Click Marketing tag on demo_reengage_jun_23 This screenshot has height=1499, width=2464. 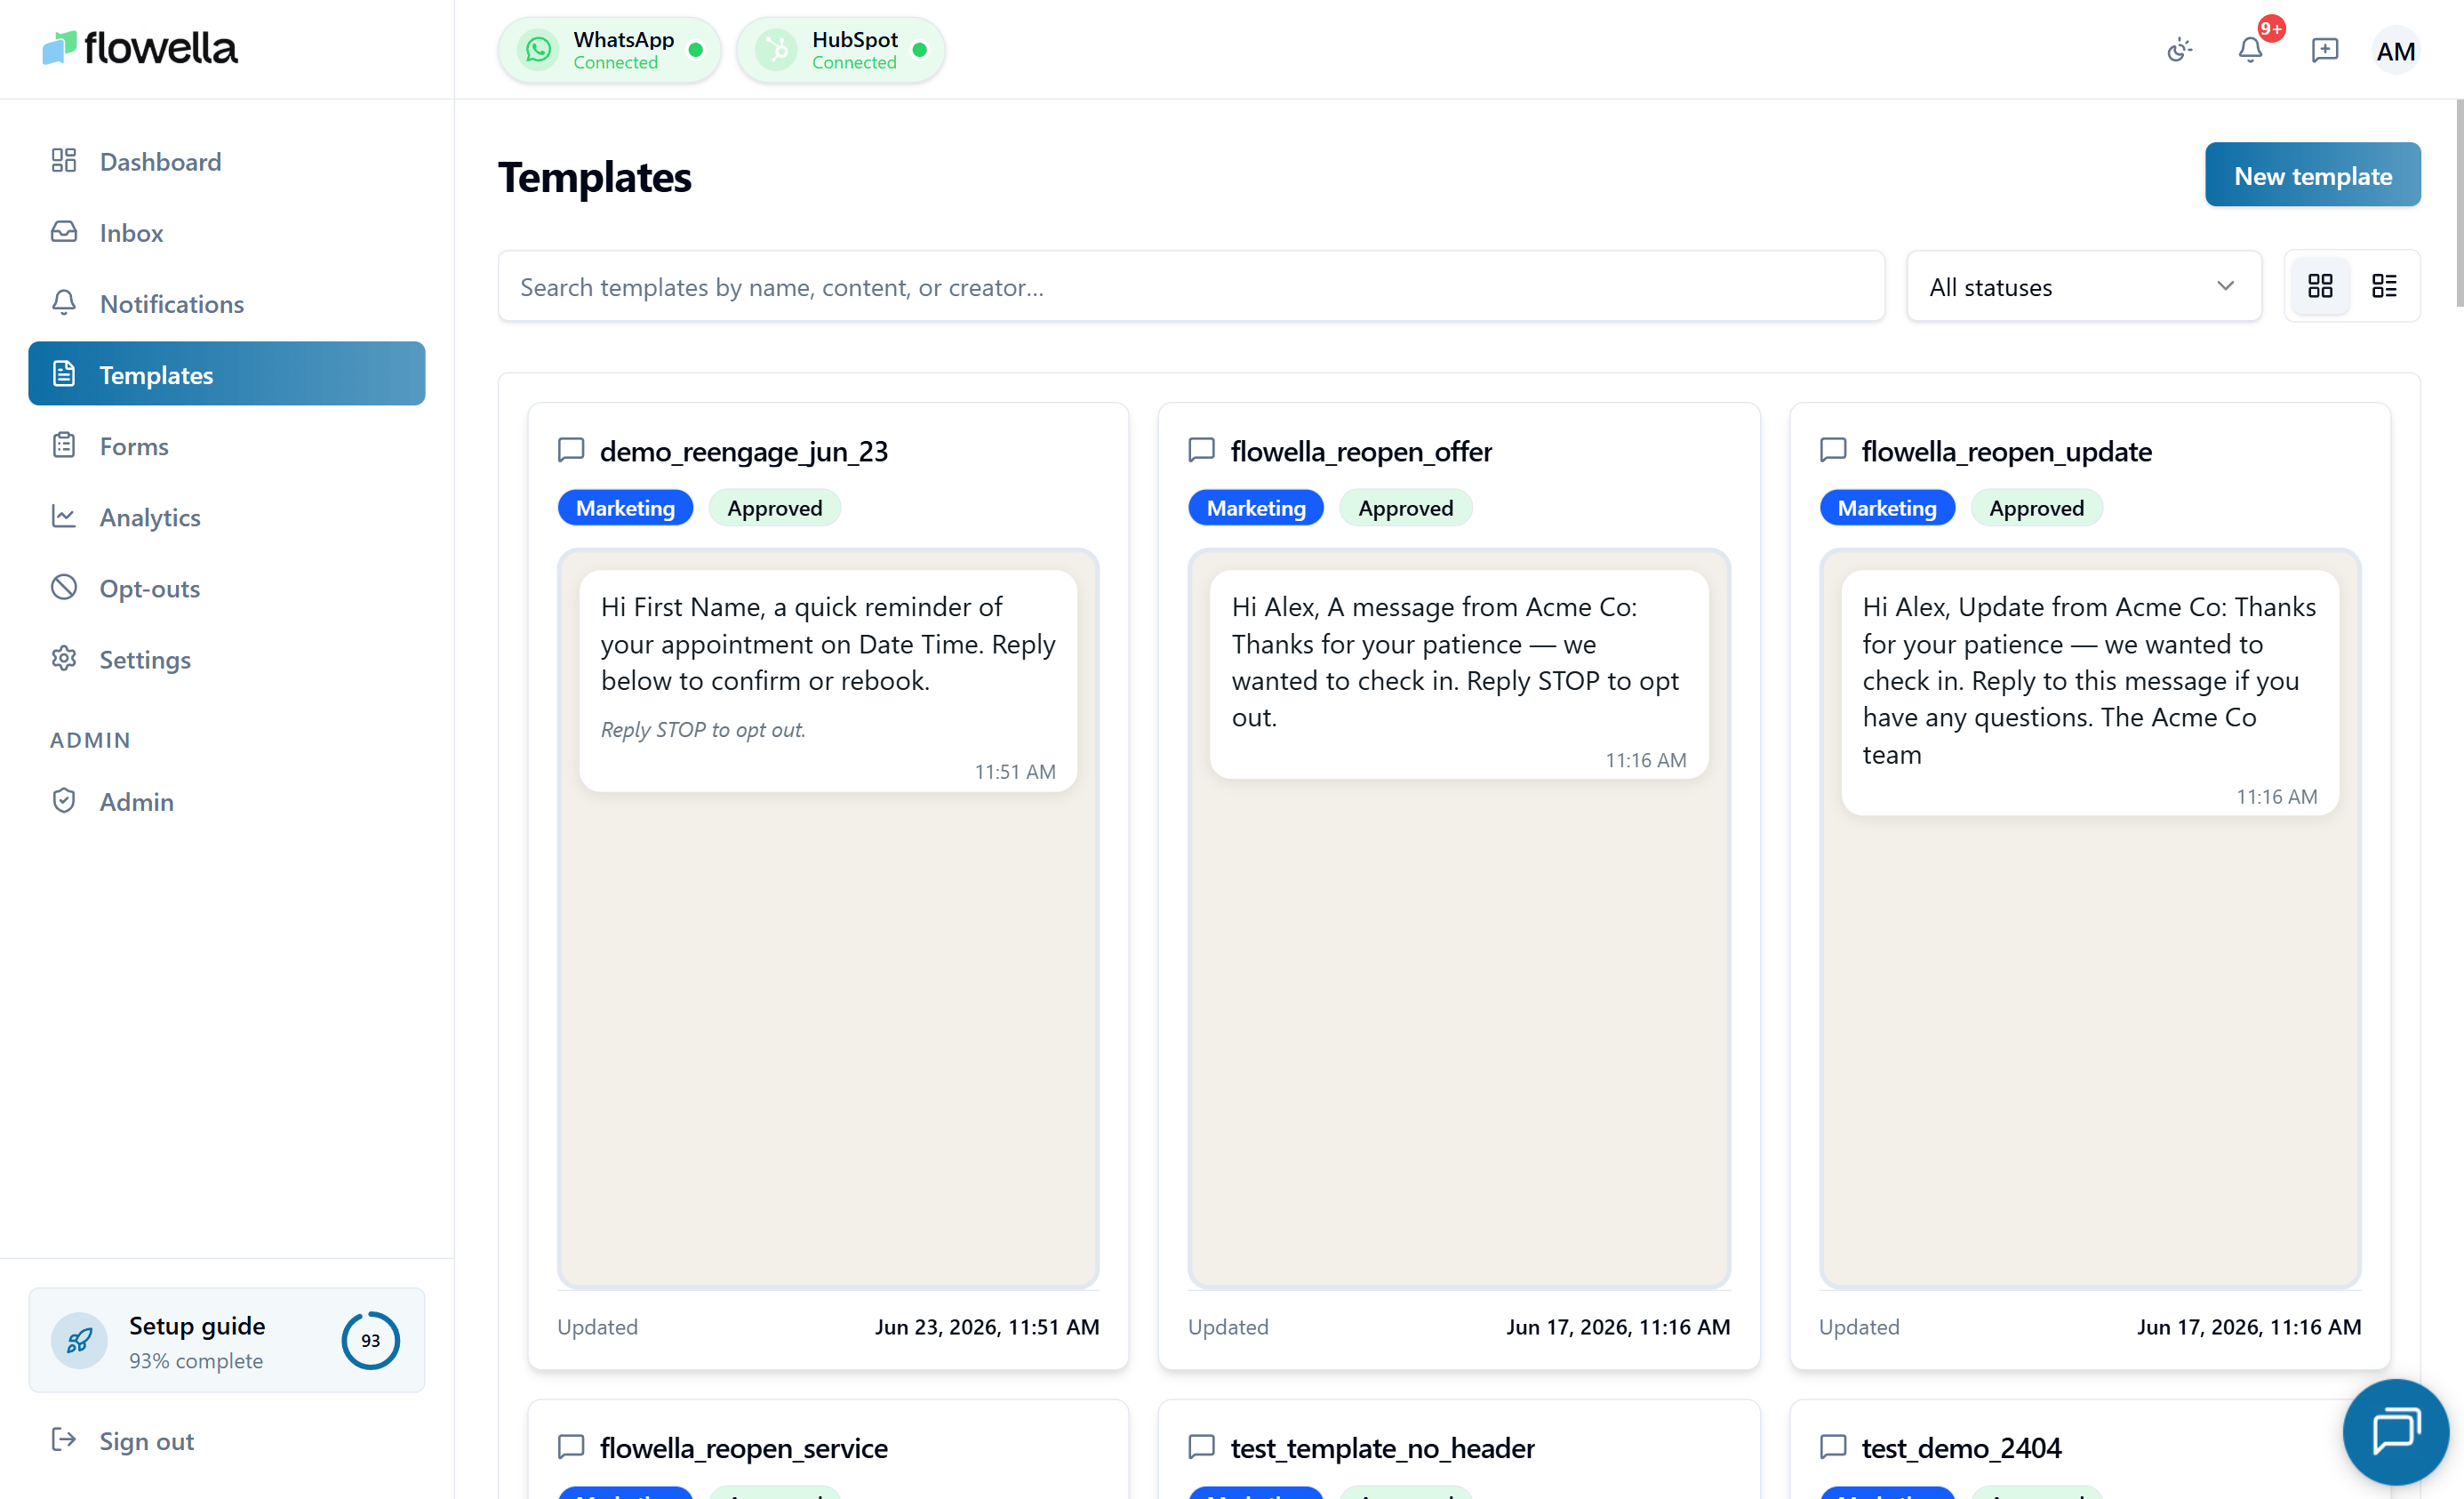click(x=625, y=507)
